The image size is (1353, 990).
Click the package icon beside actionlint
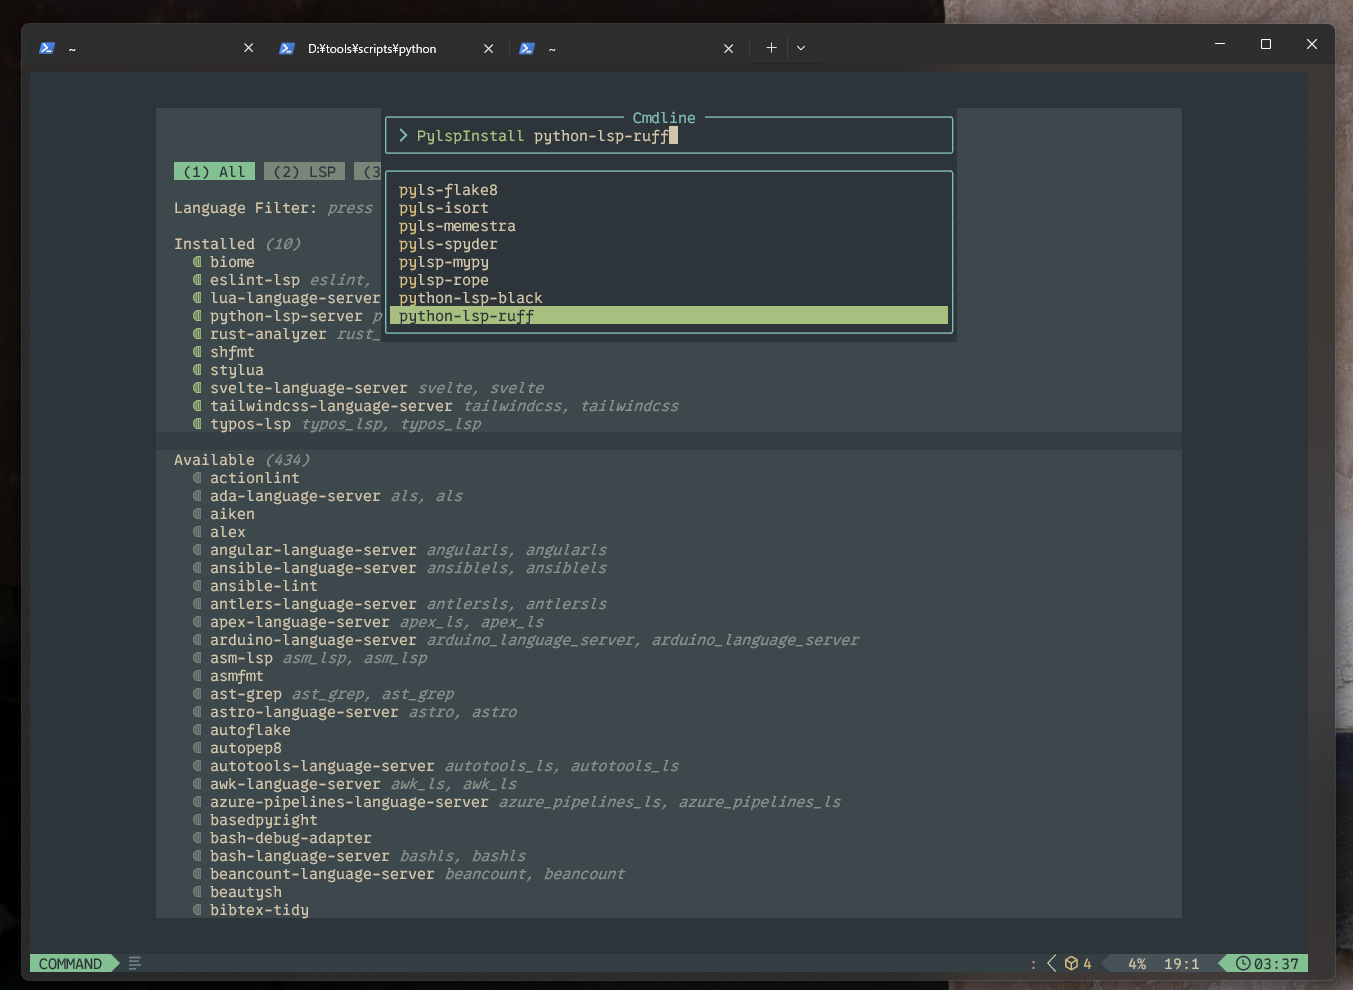click(x=196, y=477)
